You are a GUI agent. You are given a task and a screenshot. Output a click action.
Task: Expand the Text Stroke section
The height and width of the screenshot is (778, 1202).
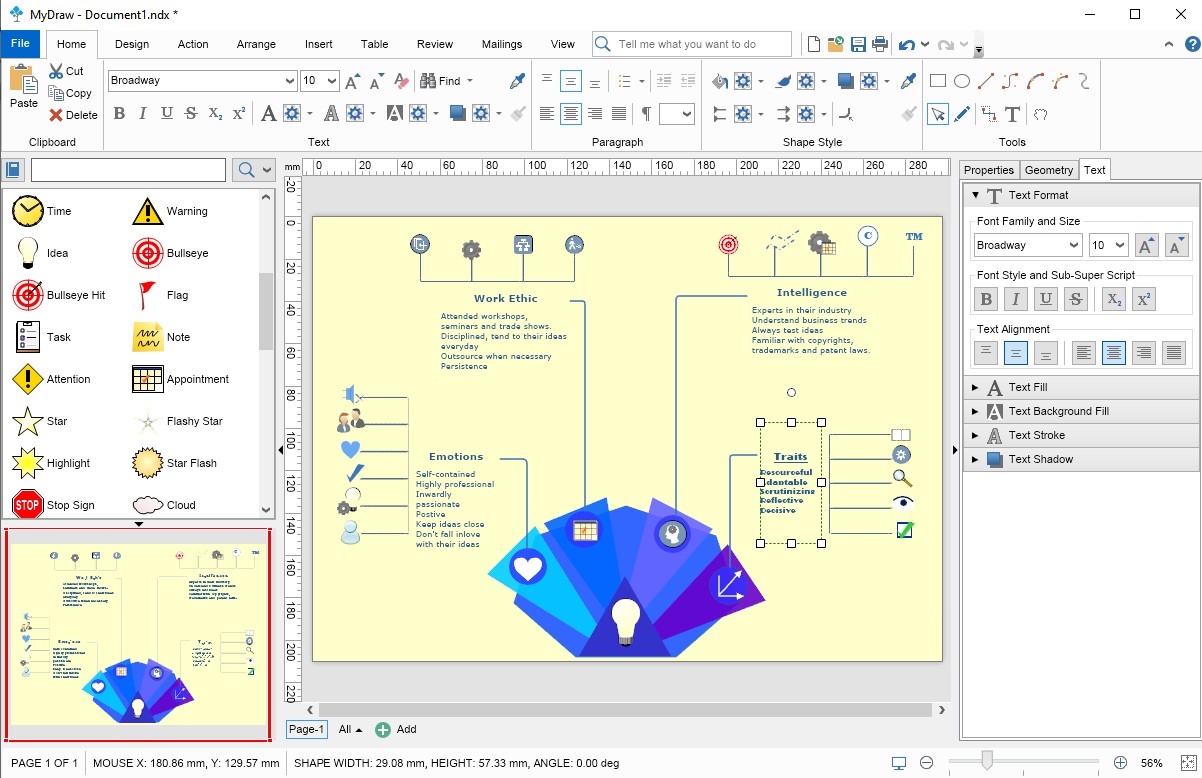(1079, 435)
